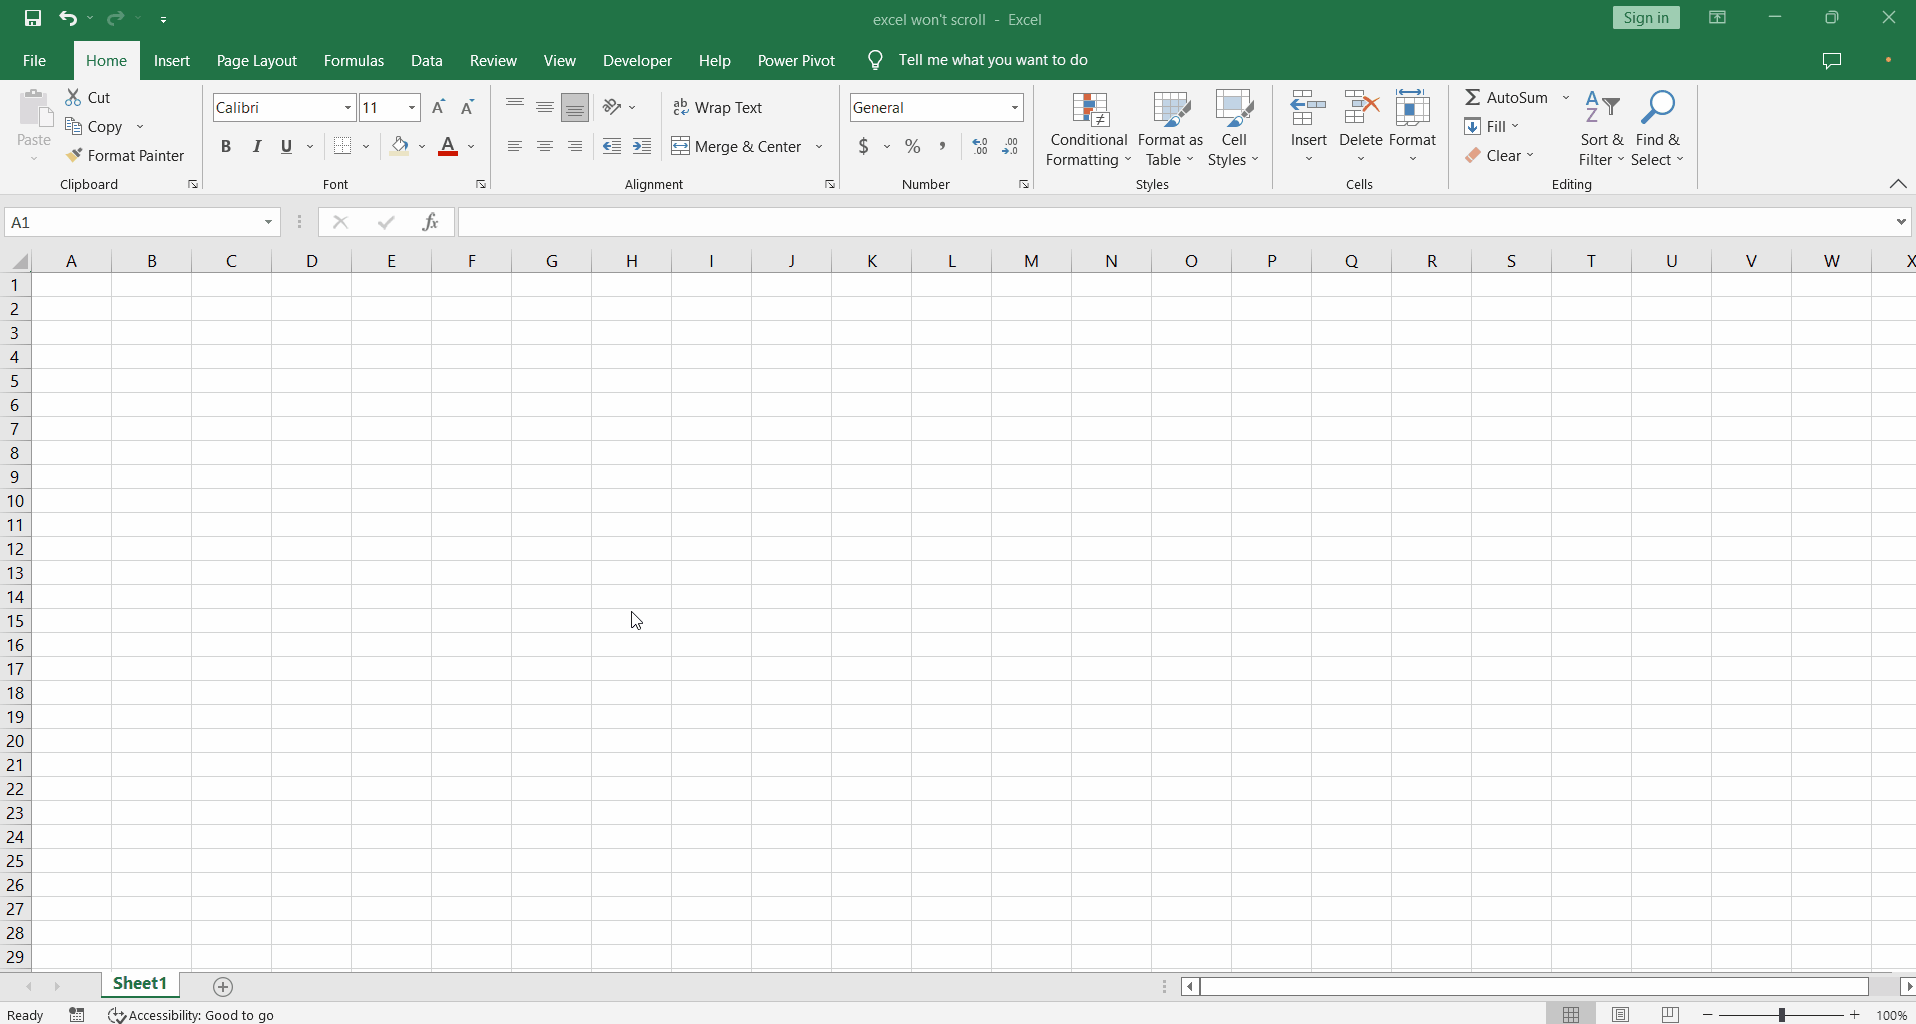Open the Font Color picker

[x=470, y=146]
